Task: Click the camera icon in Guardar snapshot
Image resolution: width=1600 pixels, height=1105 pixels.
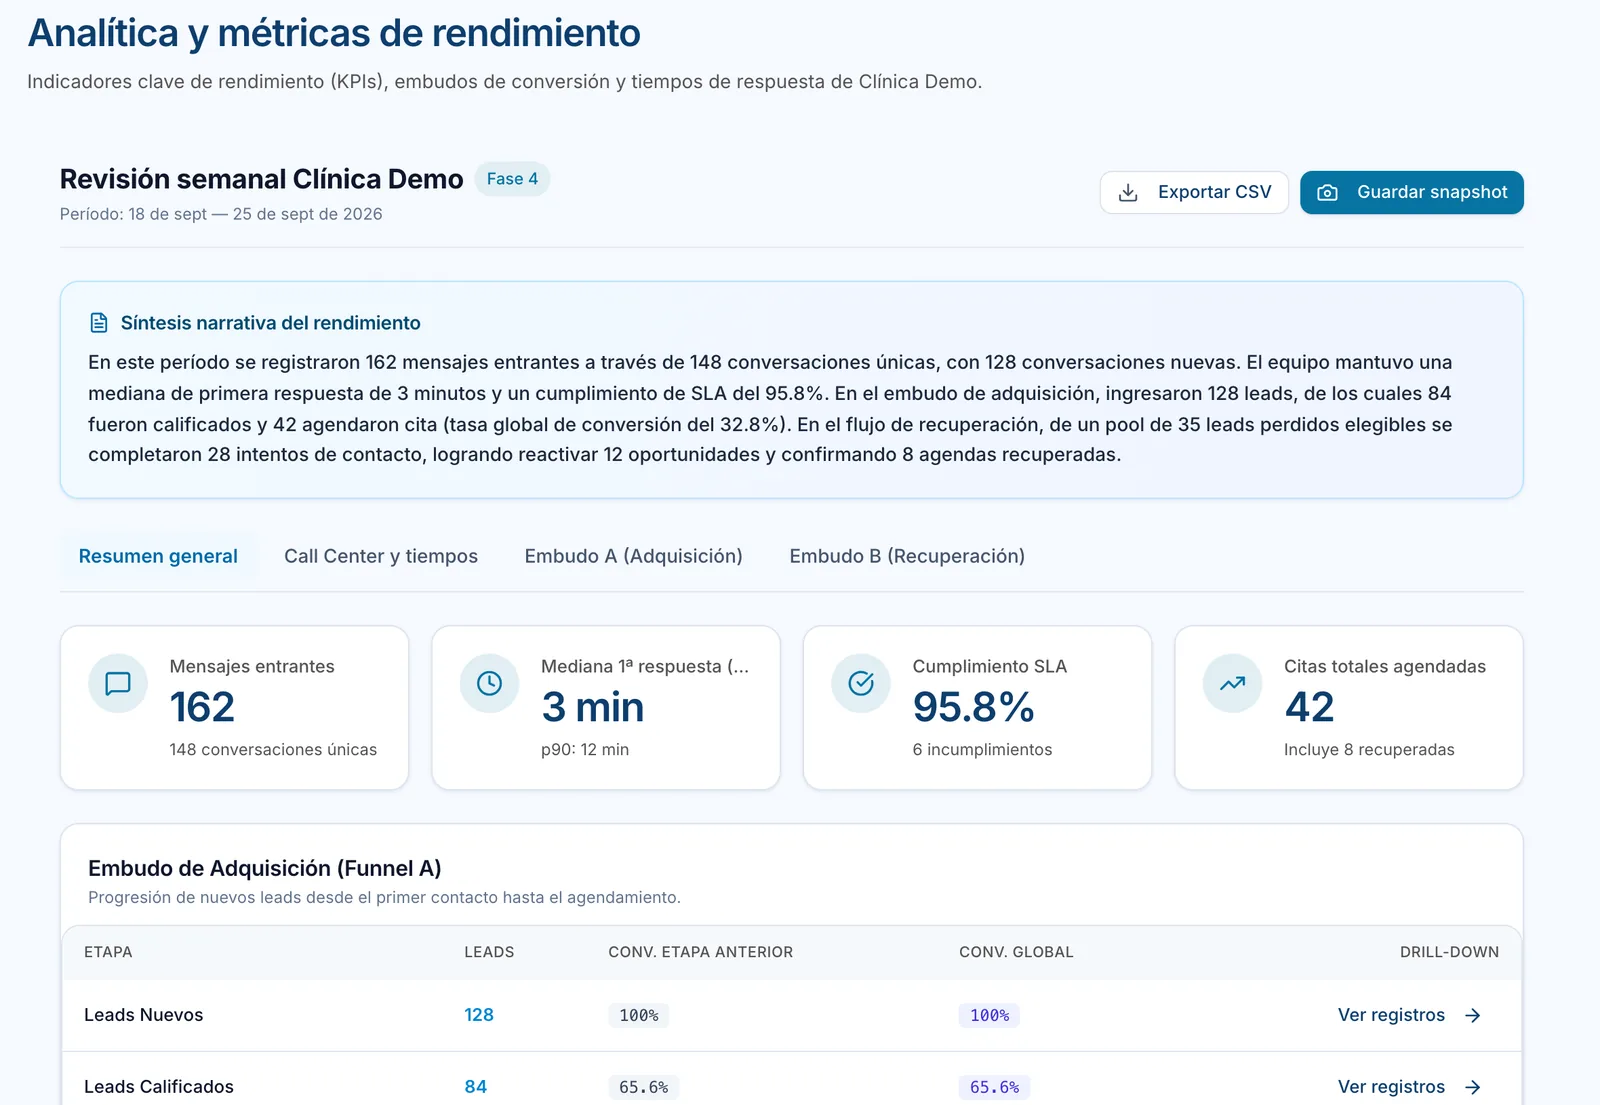Action: click(x=1327, y=192)
